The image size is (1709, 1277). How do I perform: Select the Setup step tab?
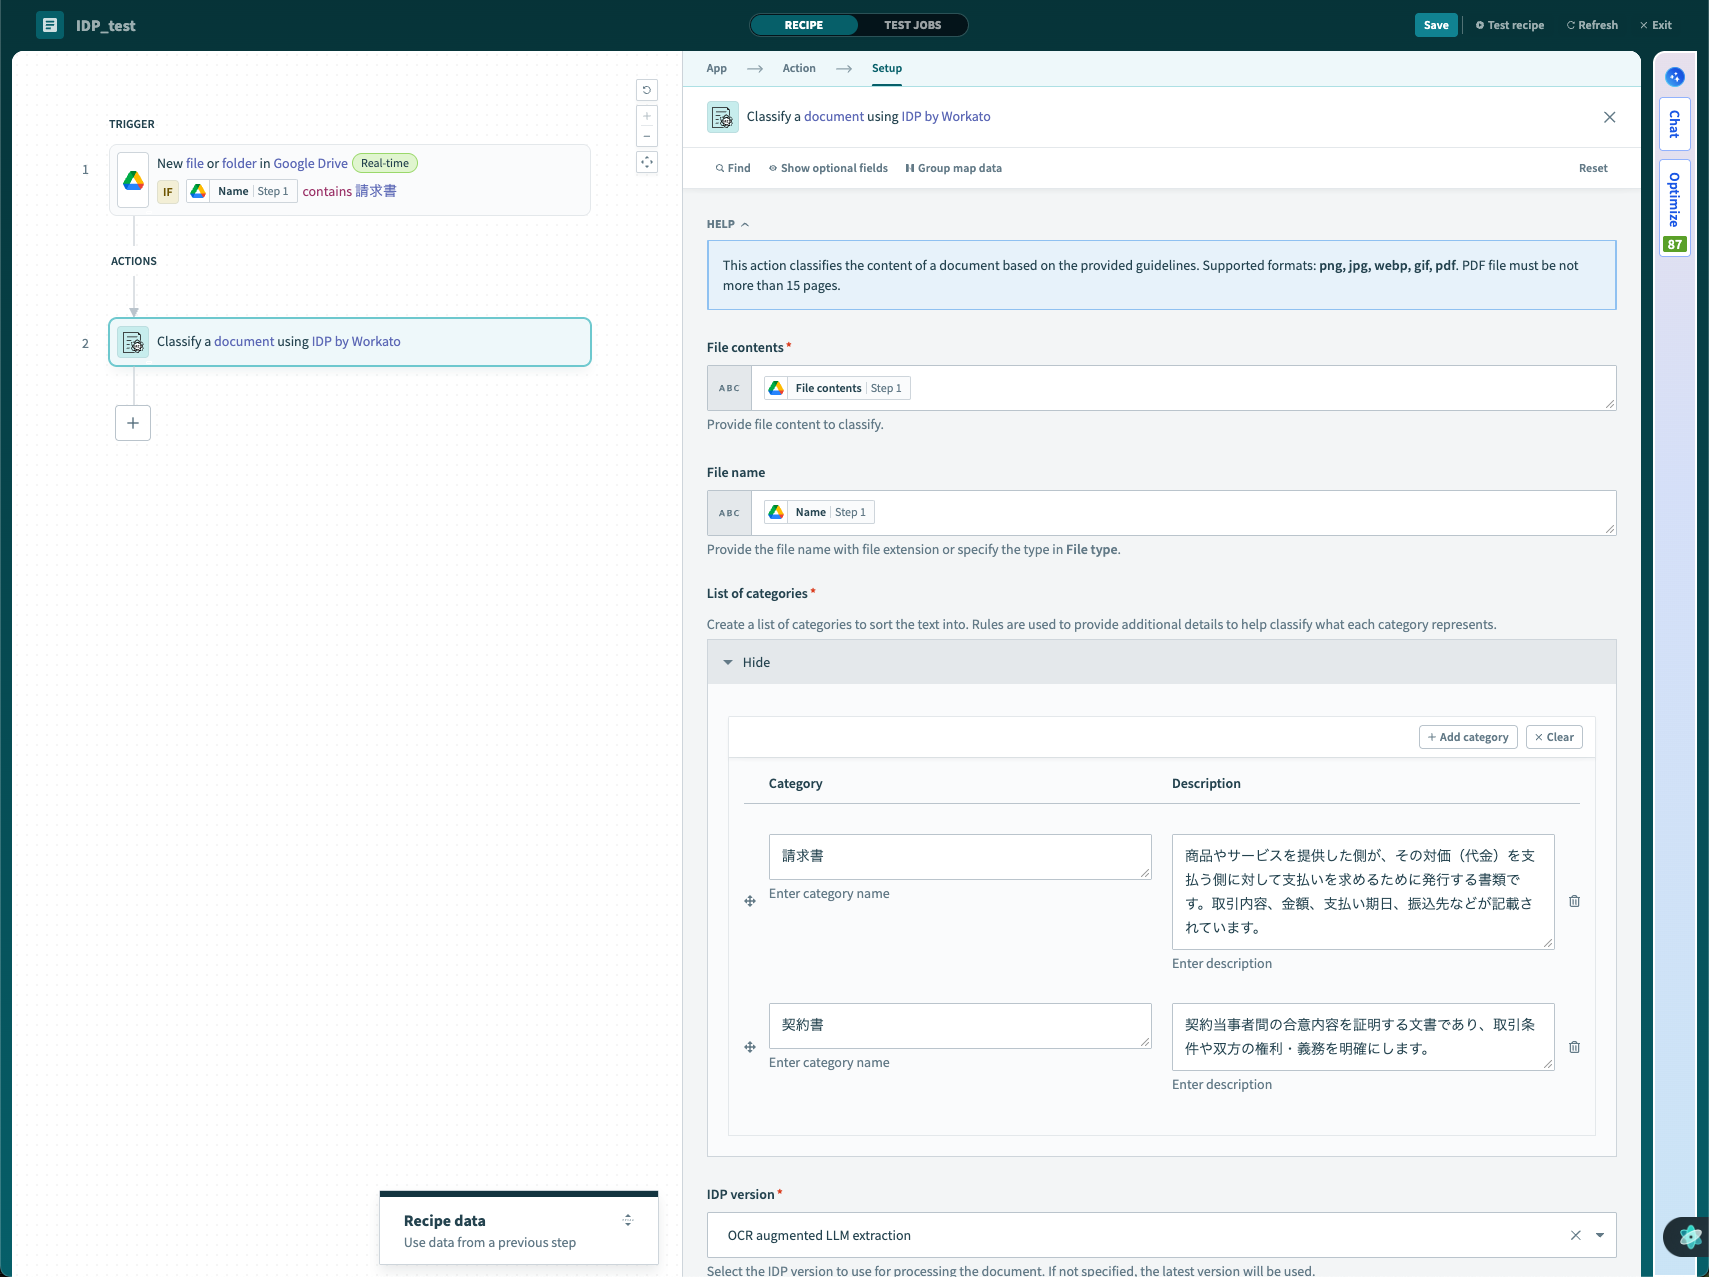click(887, 68)
